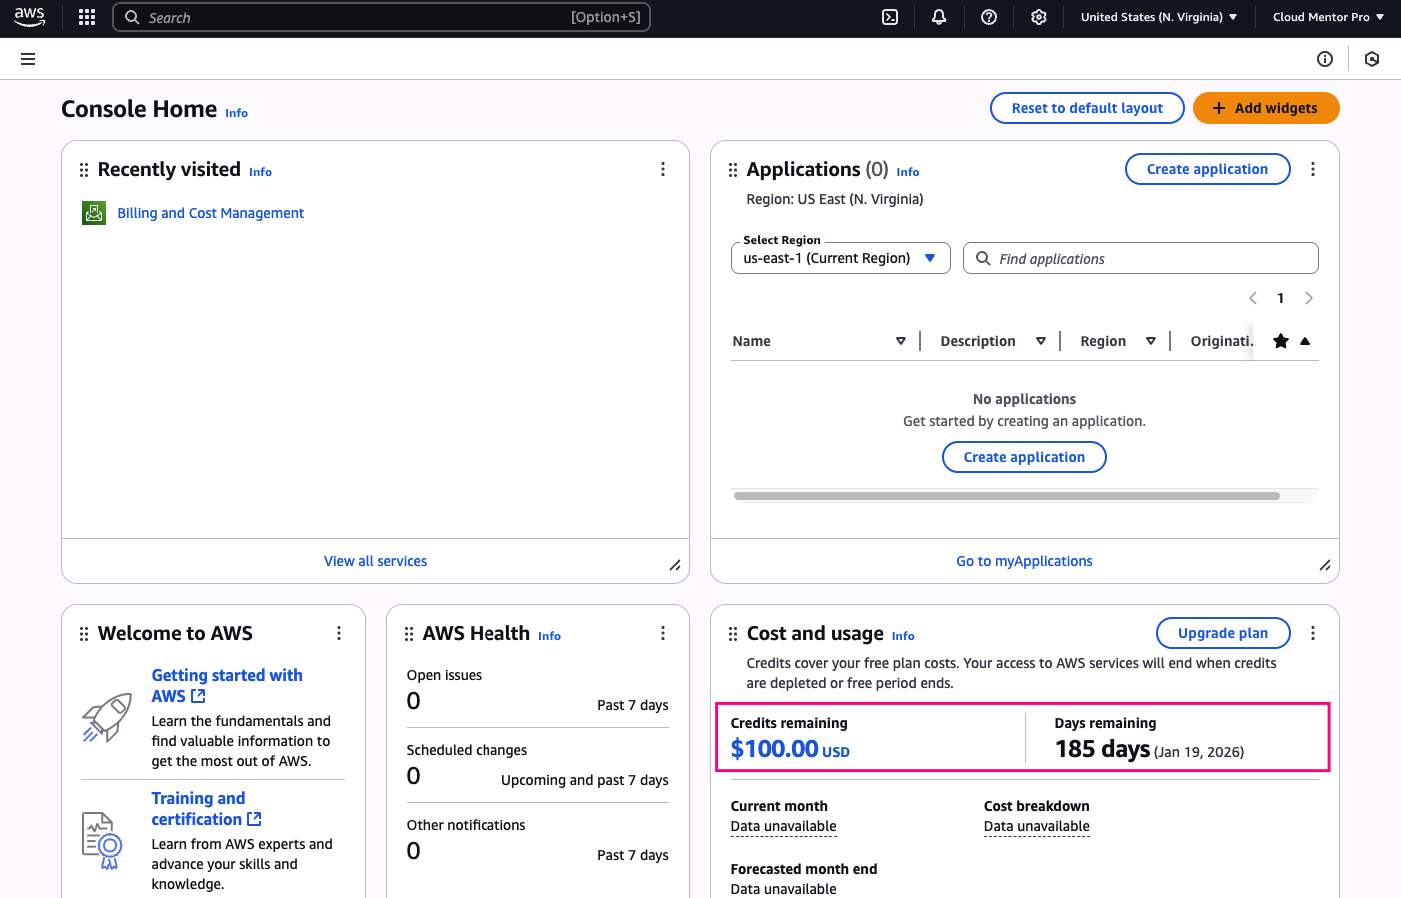Image resolution: width=1401 pixels, height=898 pixels.
Task: Click Reset to default layout button
Action: coord(1087,108)
